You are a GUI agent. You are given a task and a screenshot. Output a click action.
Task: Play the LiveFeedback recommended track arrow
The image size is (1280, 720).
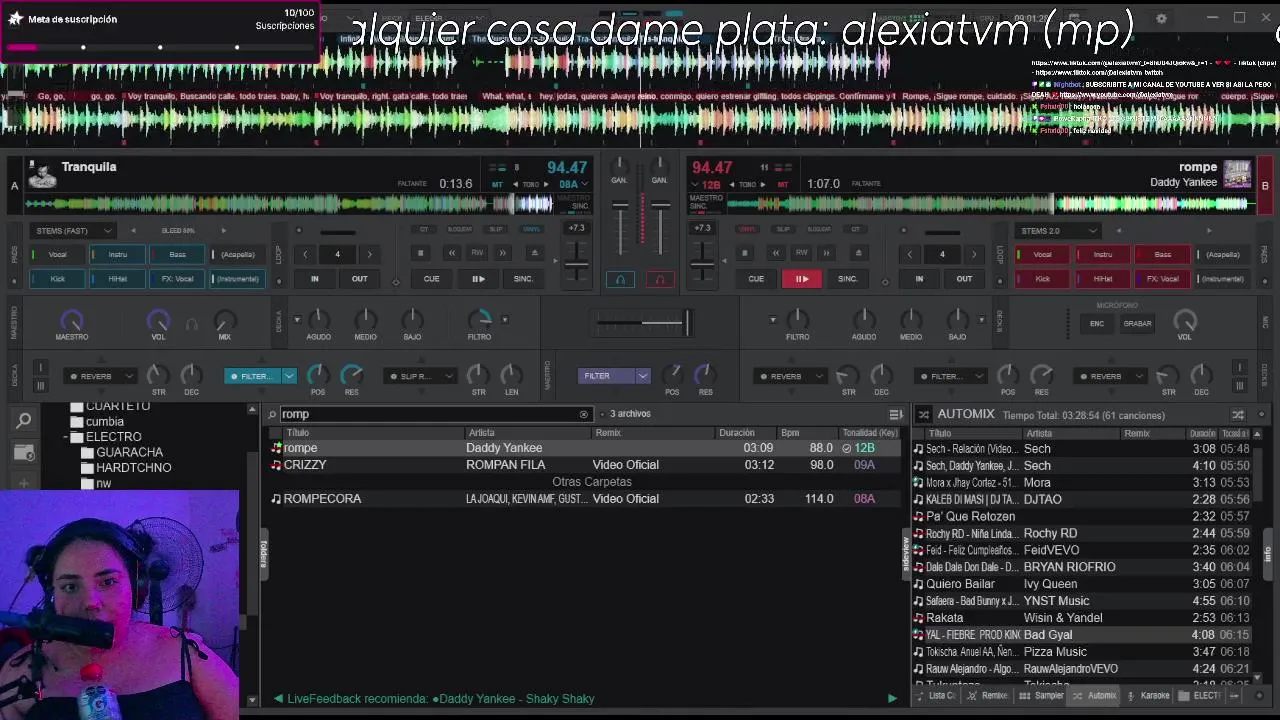[x=892, y=699]
